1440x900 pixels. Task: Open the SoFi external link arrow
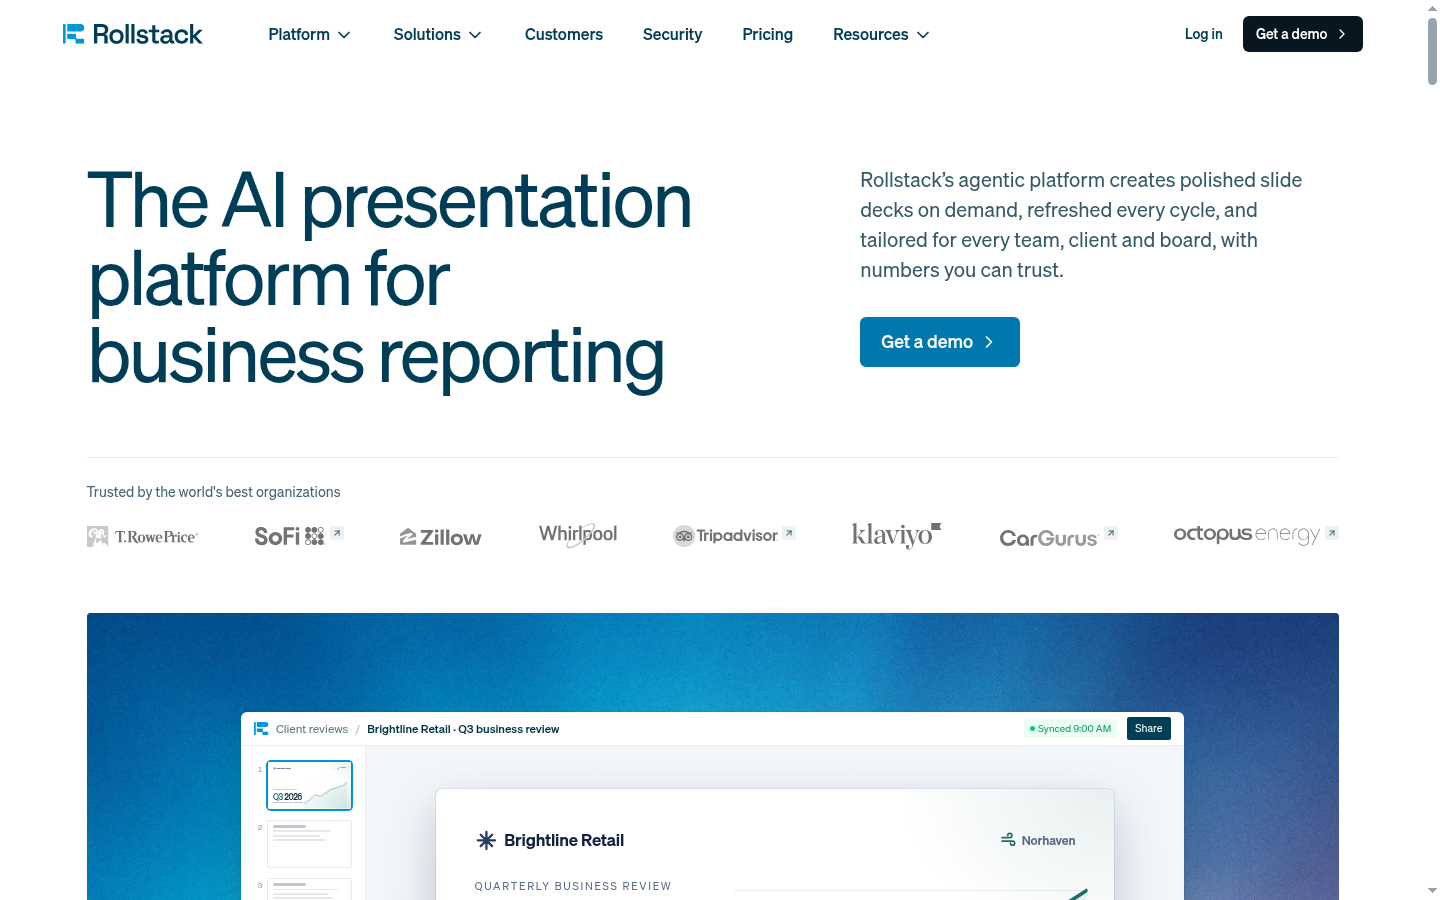pos(338,533)
